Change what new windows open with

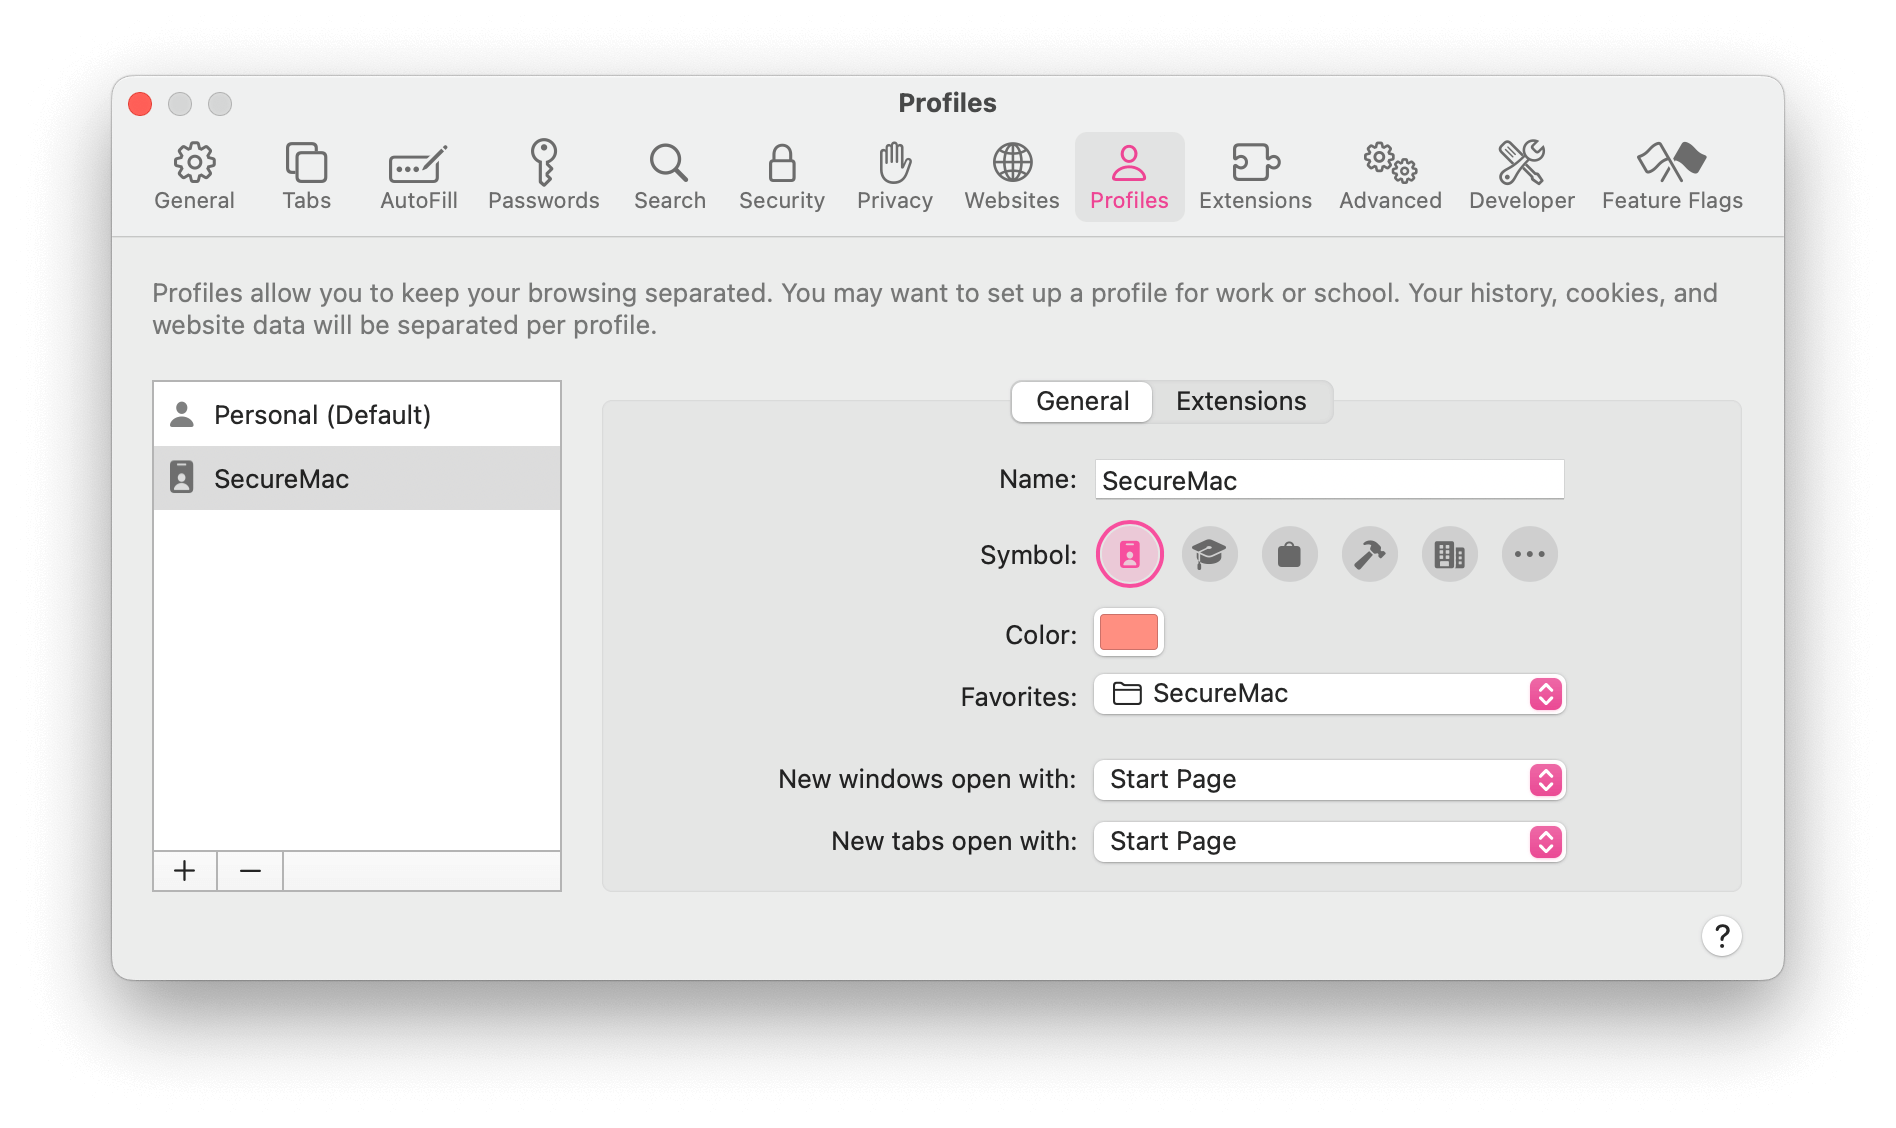pos(1543,780)
